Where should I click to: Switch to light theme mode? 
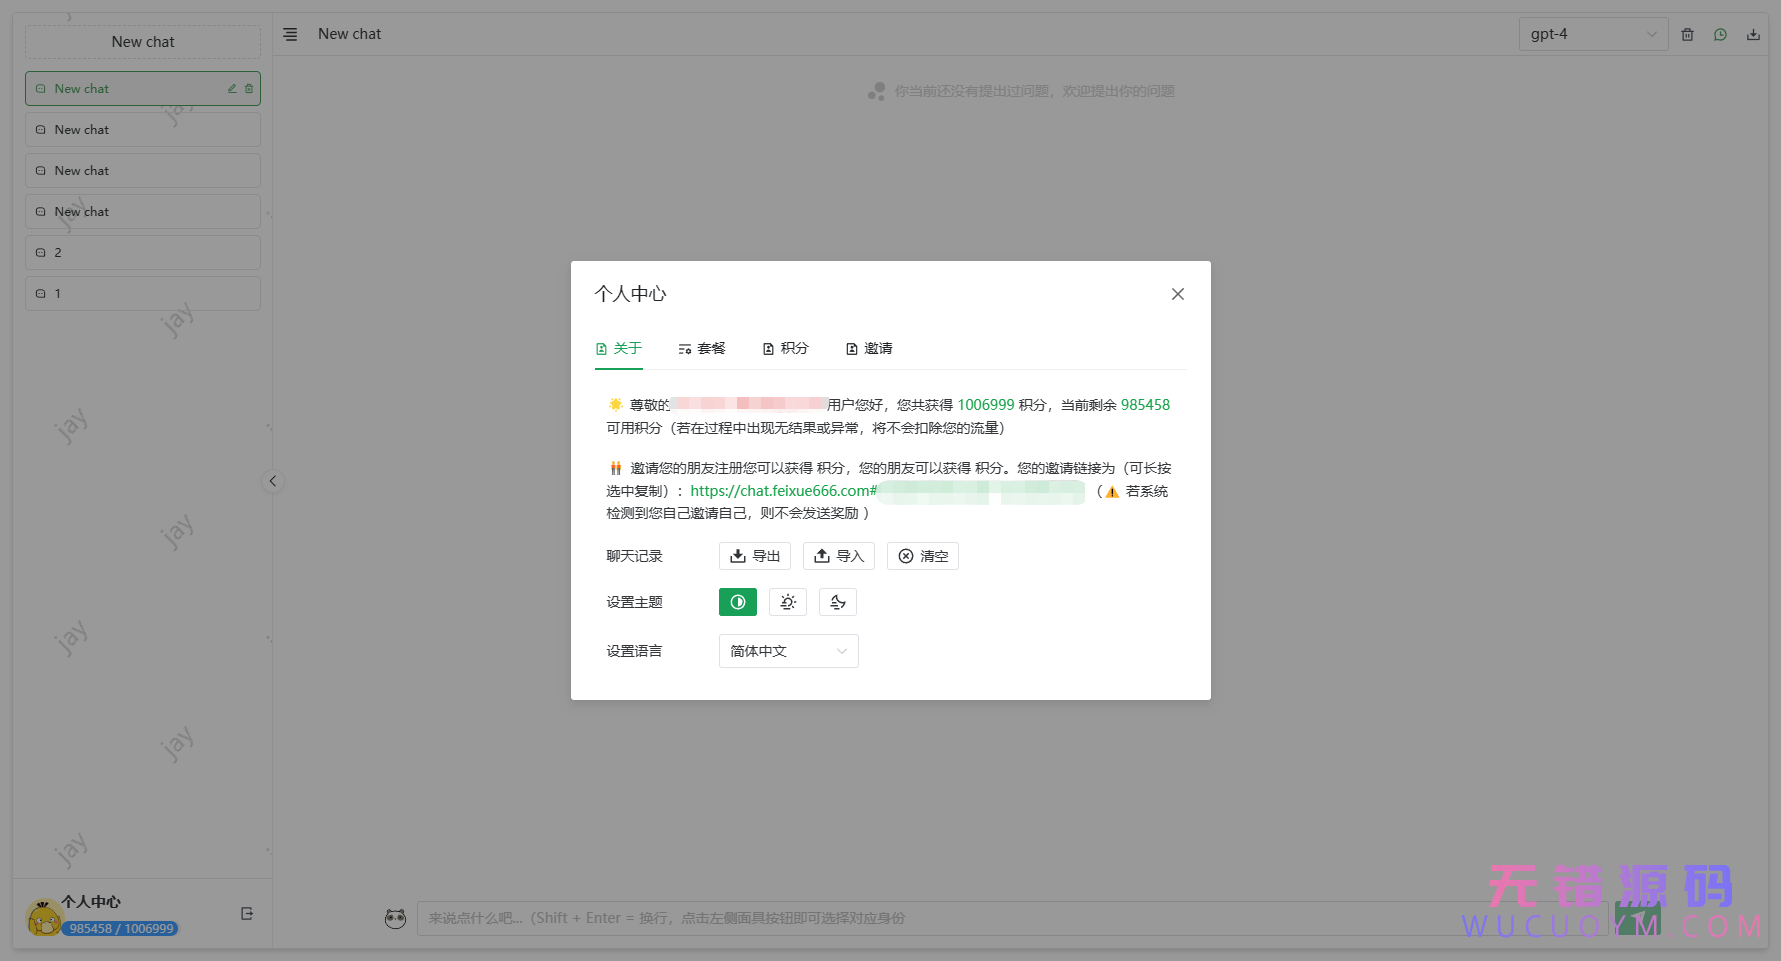788,601
